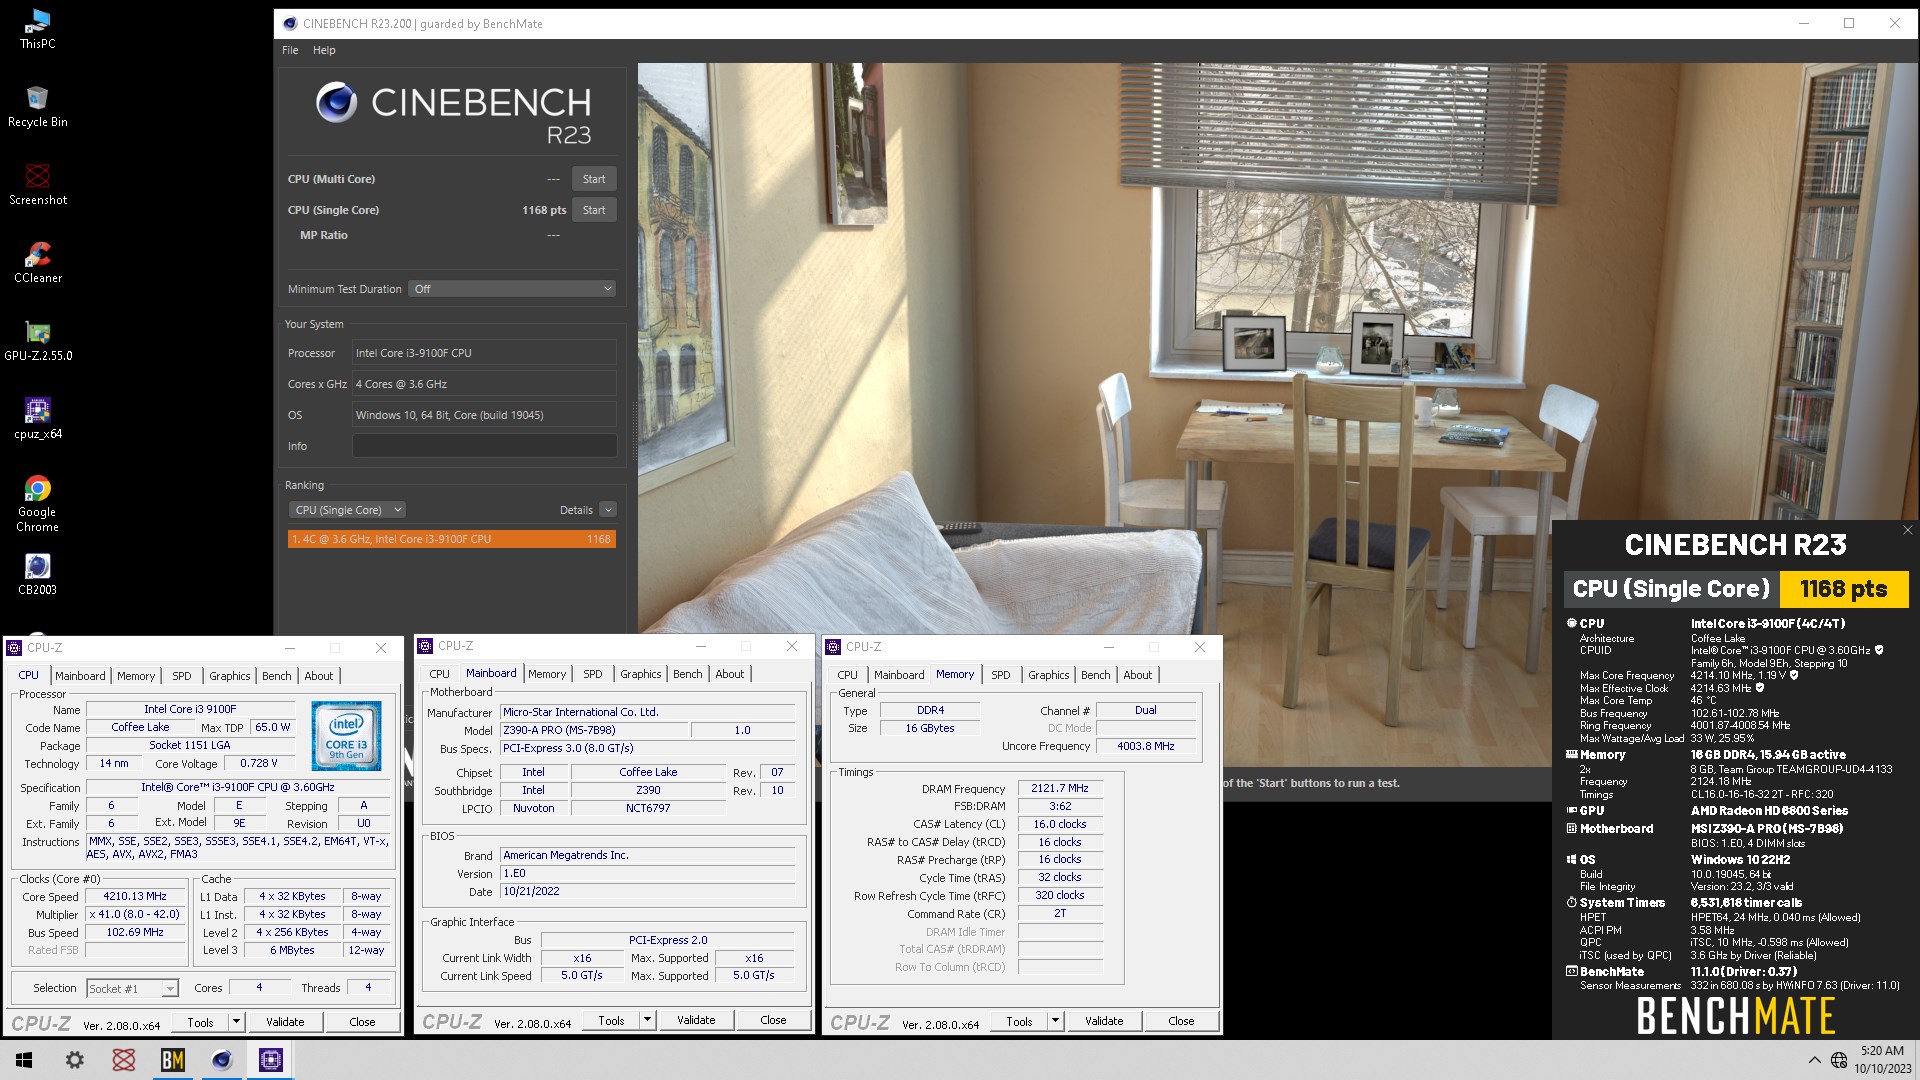Launch the CB2003 desktop shortcut
The width and height of the screenshot is (1920, 1080).
[38, 574]
